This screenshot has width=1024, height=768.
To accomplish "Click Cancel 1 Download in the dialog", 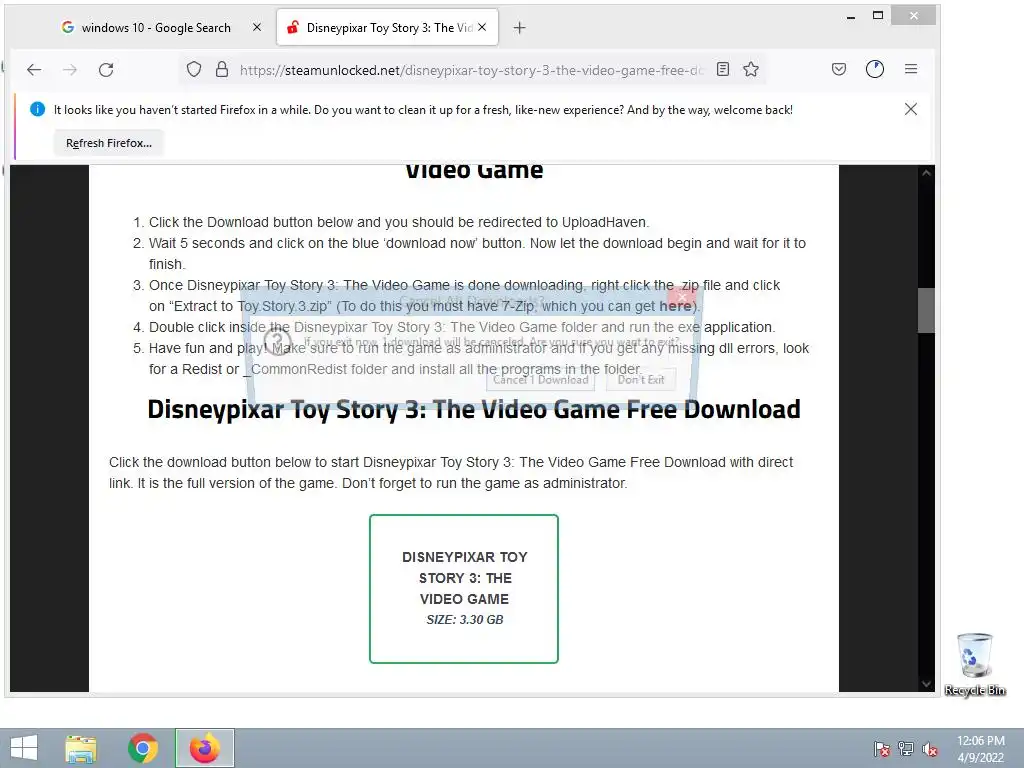I will [x=541, y=379].
